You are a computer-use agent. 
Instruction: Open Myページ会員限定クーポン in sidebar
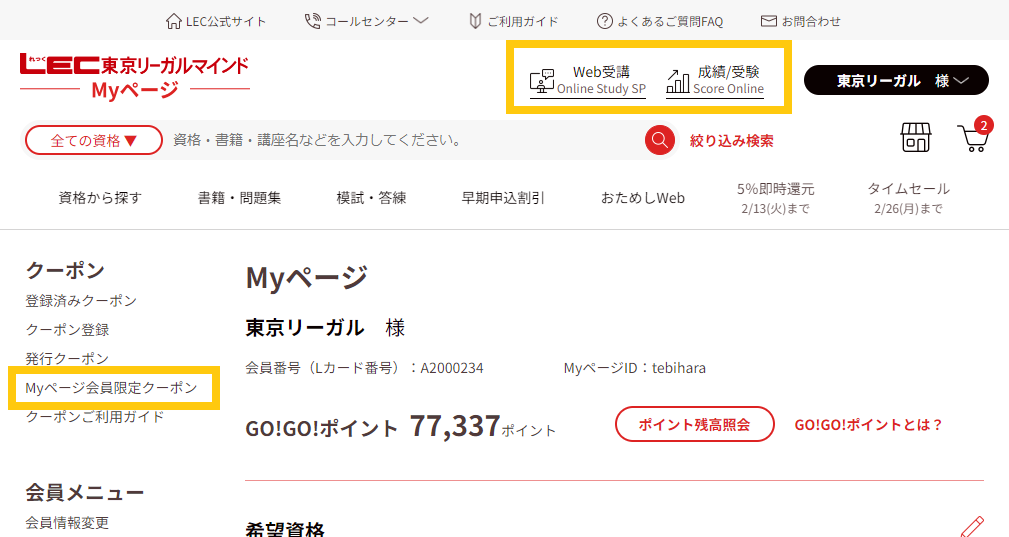[x=111, y=388]
